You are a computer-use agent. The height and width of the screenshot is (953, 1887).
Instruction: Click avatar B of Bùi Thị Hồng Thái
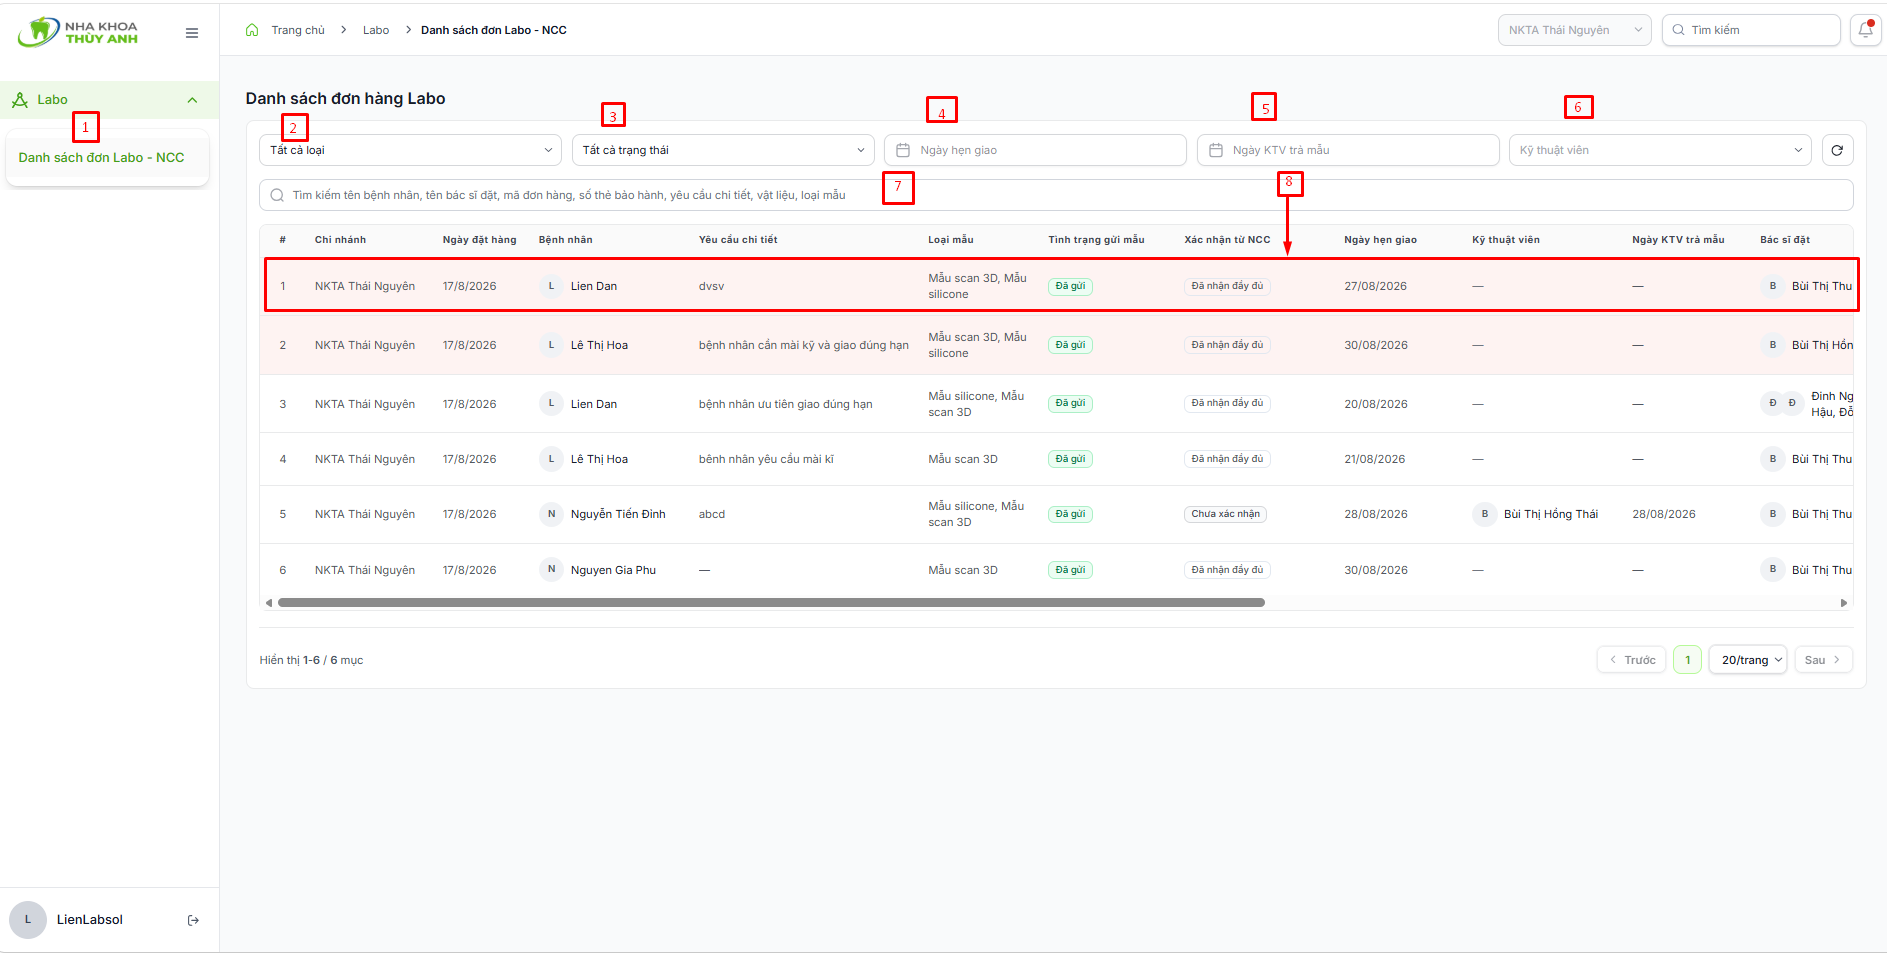click(1485, 514)
